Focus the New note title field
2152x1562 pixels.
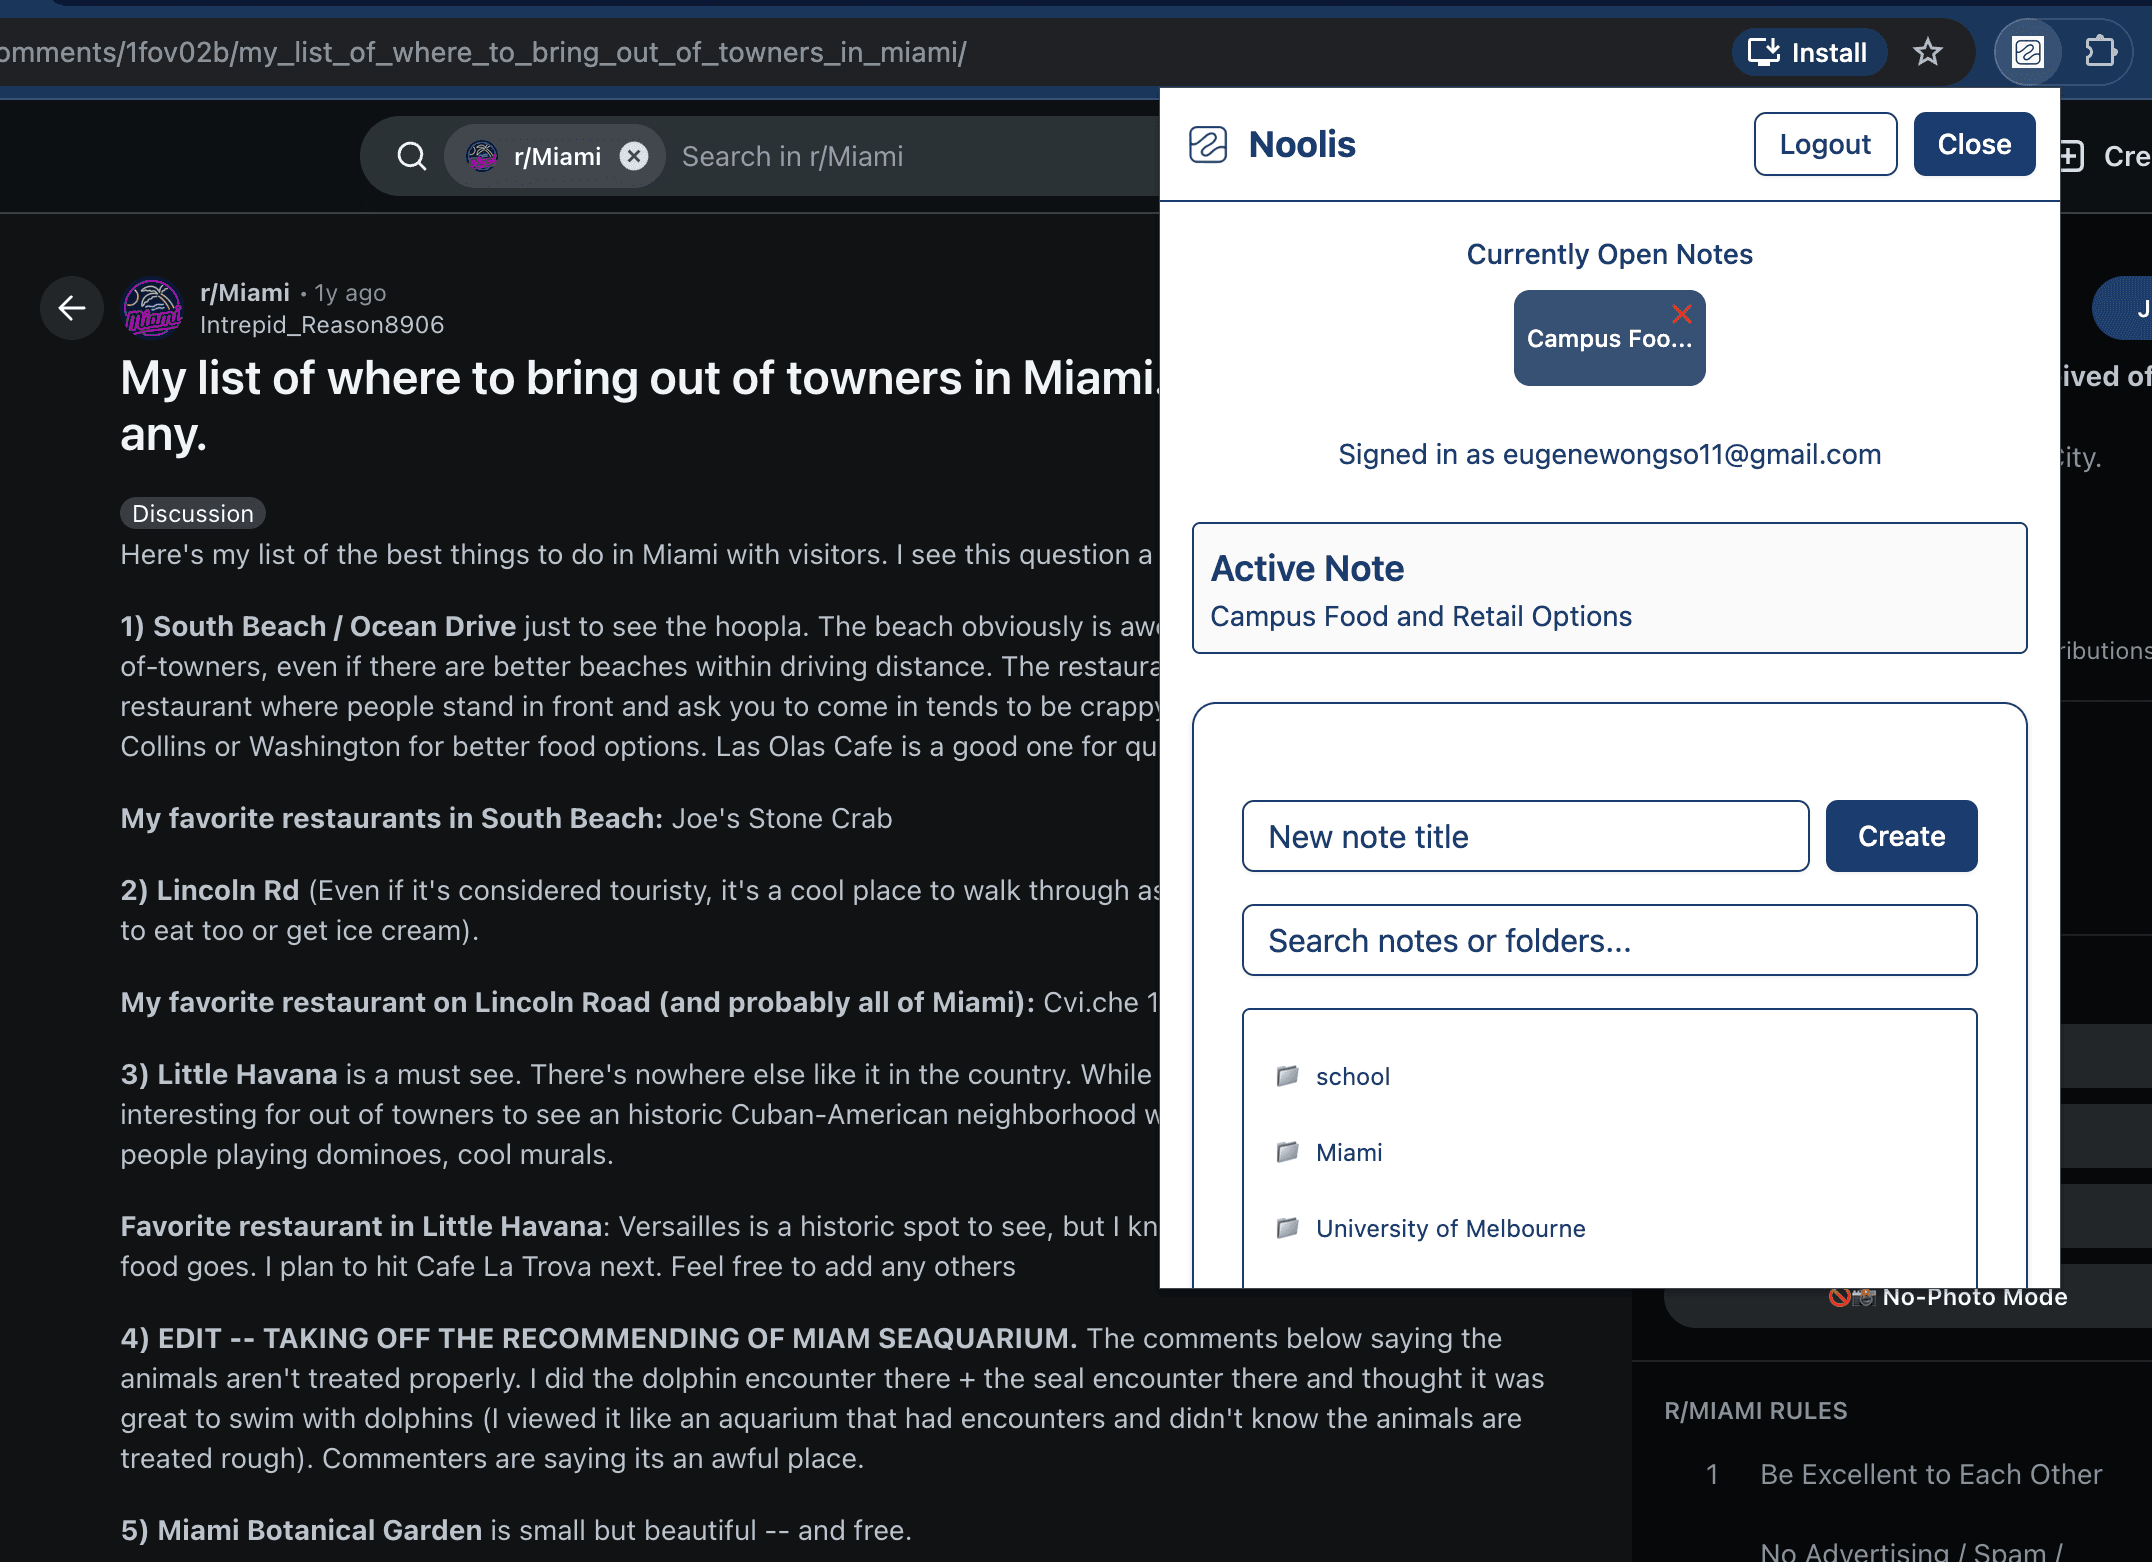click(x=1525, y=837)
